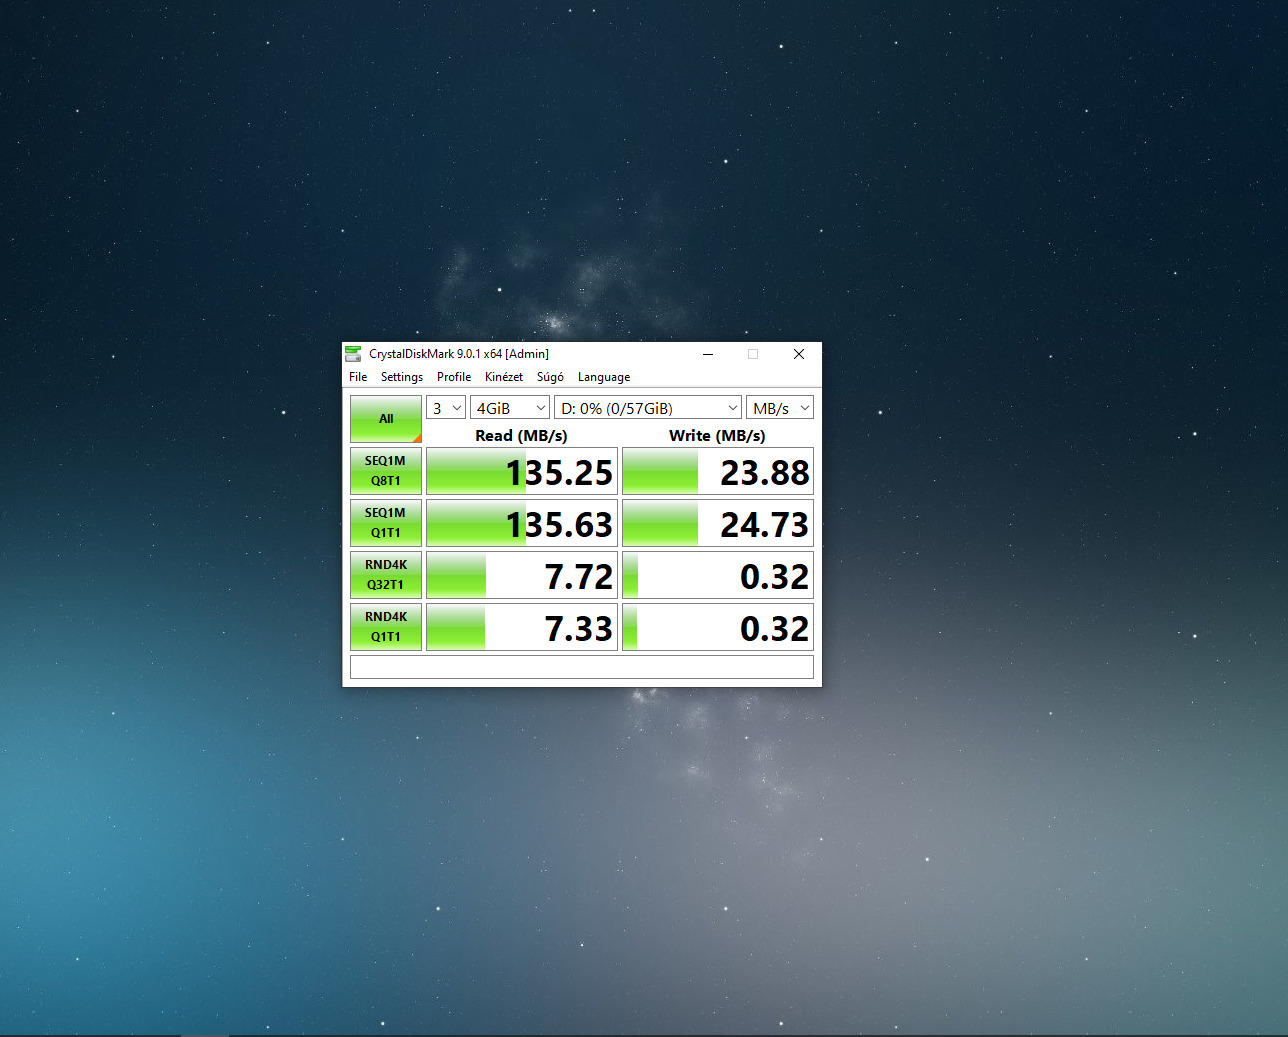Click the 135.63 read result value
The width and height of the screenshot is (1288, 1037).
[x=522, y=523]
